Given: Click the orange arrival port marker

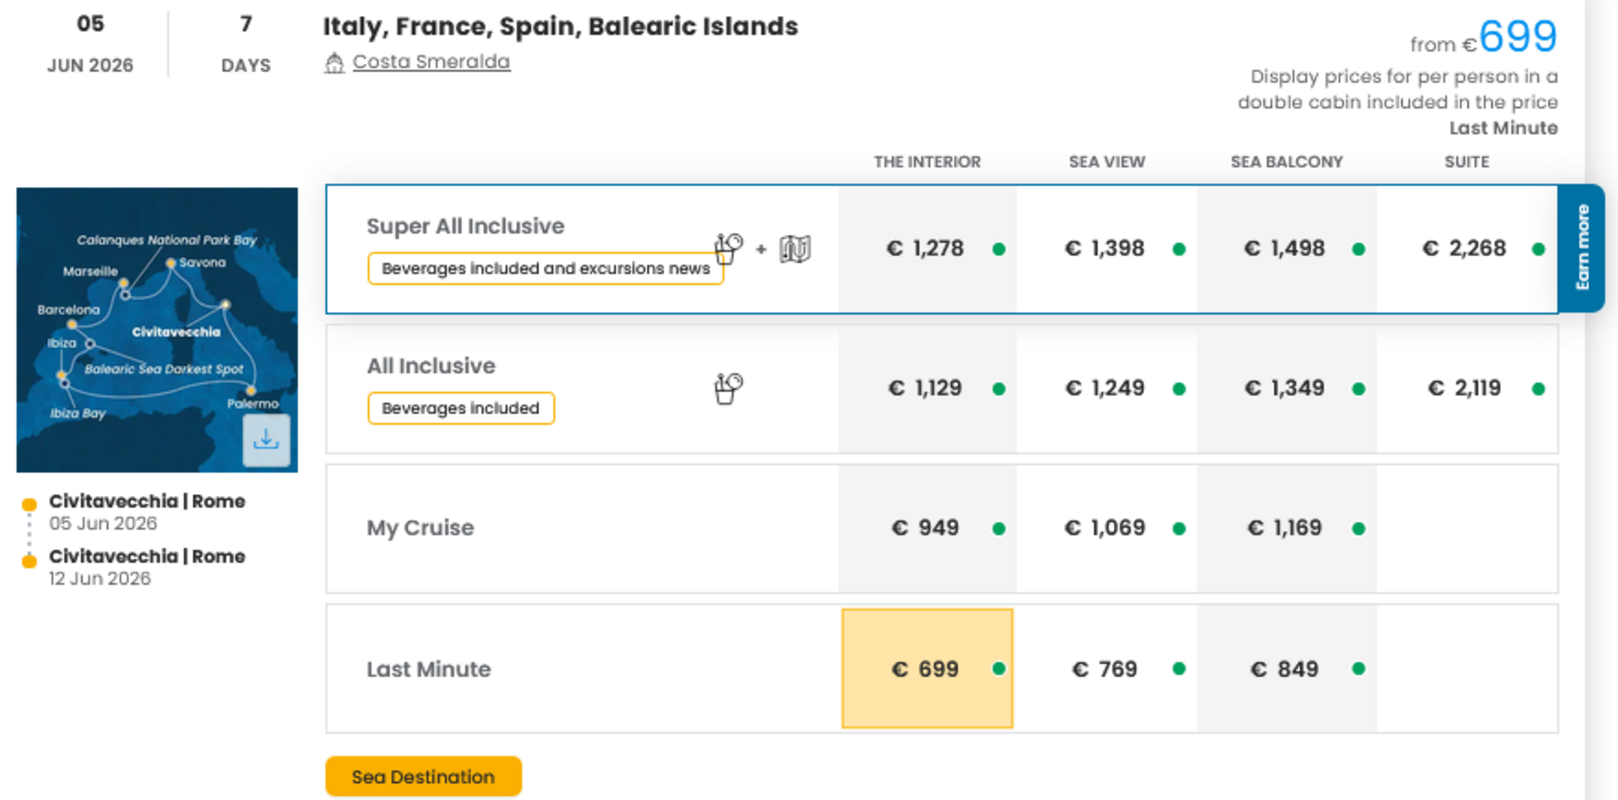Looking at the screenshot, I should [x=30, y=559].
